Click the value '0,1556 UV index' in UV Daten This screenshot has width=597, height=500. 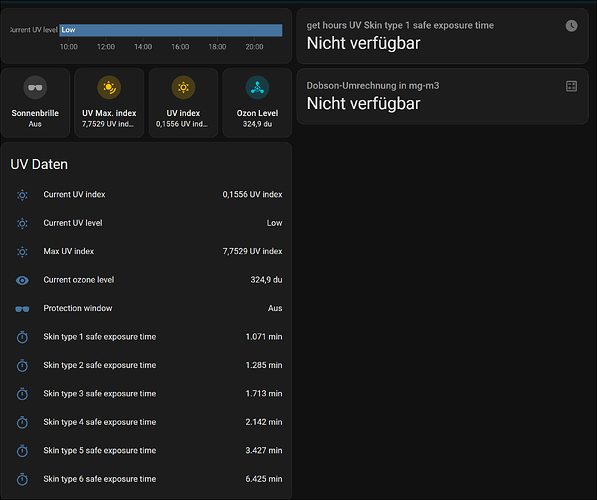tap(252, 195)
